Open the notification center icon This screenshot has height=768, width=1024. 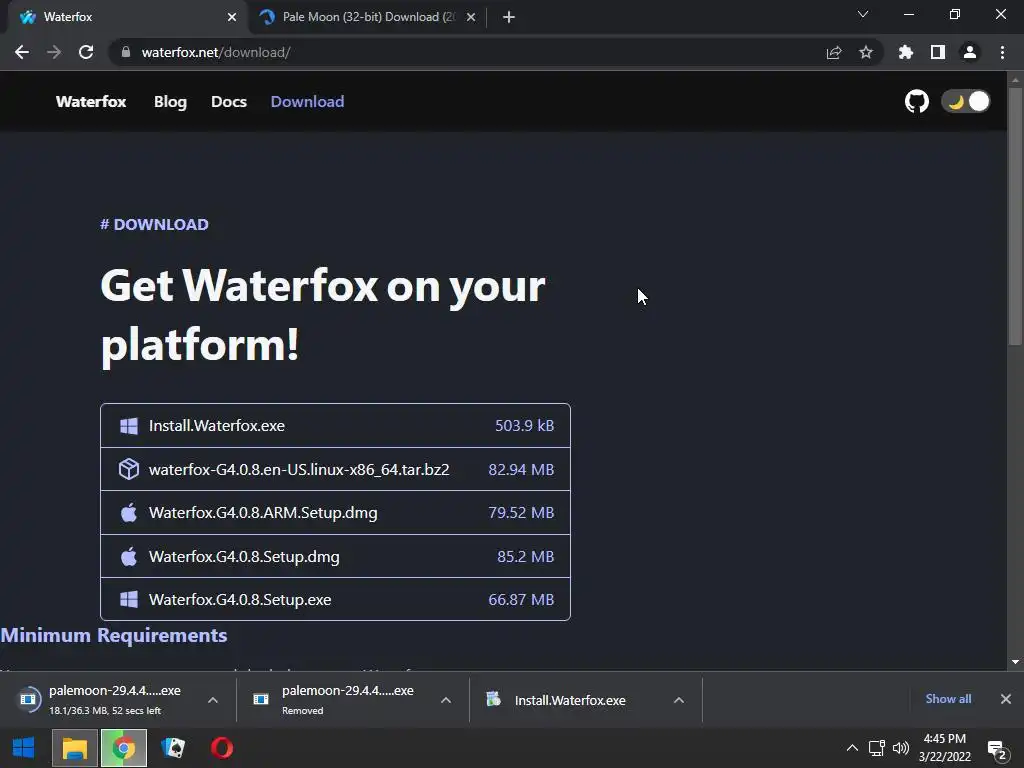pyautogui.click(x=998, y=750)
